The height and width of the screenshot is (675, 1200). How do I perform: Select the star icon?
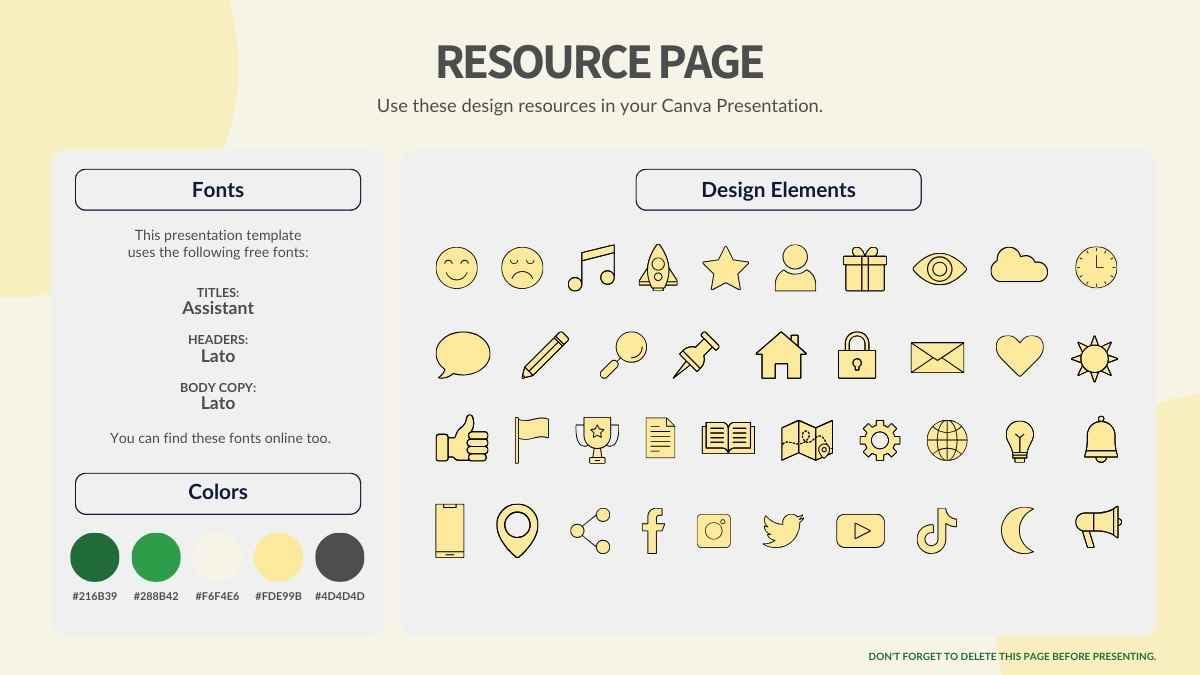click(725, 268)
